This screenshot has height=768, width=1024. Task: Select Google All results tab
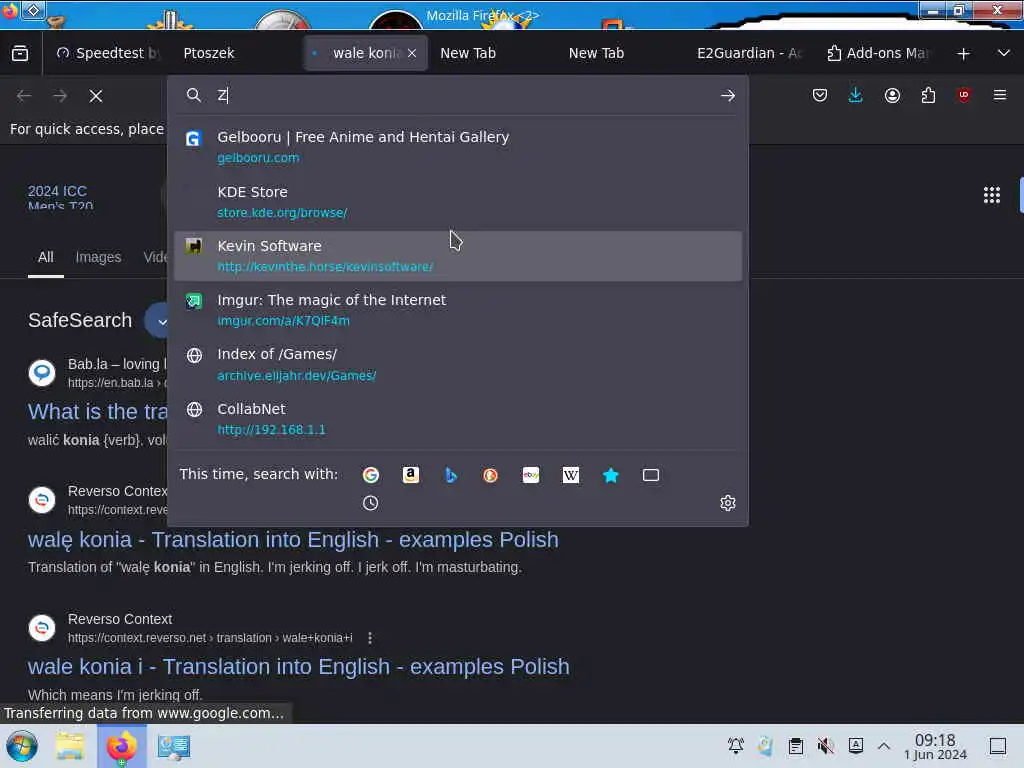pos(46,257)
